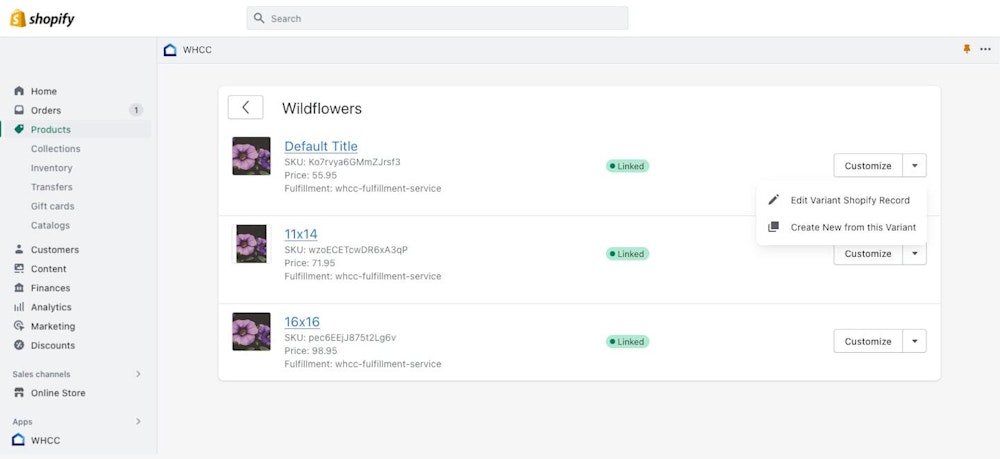The height and width of the screenshot is (459, 1000).
Task: Choose Create New from this Variant
Action: (852, 227)
